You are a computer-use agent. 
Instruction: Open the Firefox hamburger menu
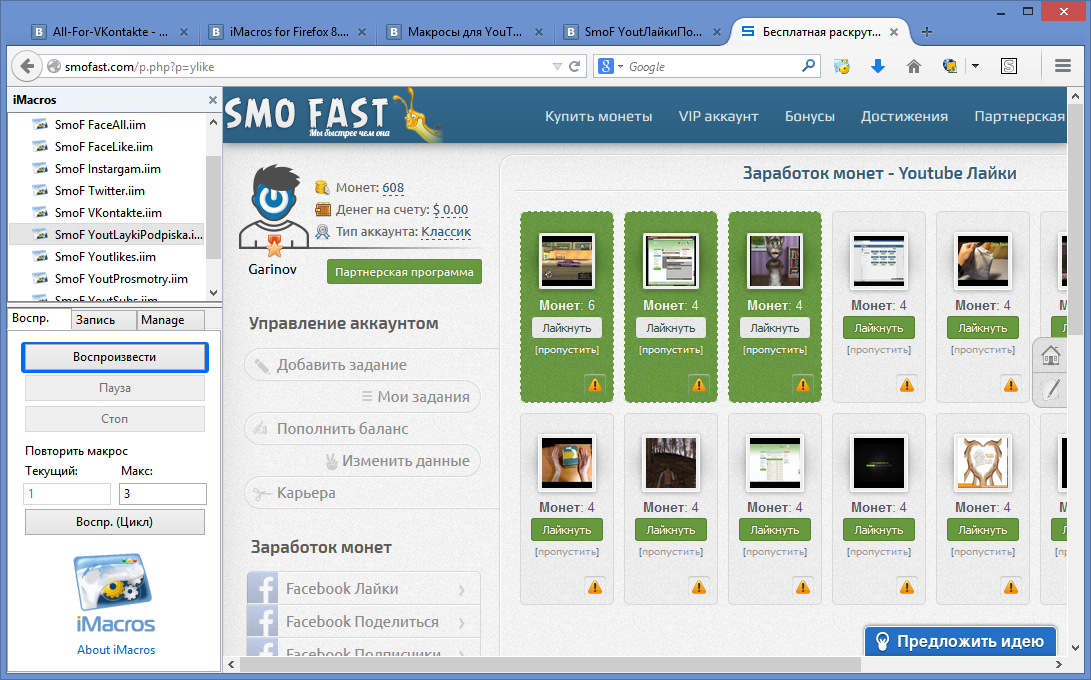[1062, 66]
